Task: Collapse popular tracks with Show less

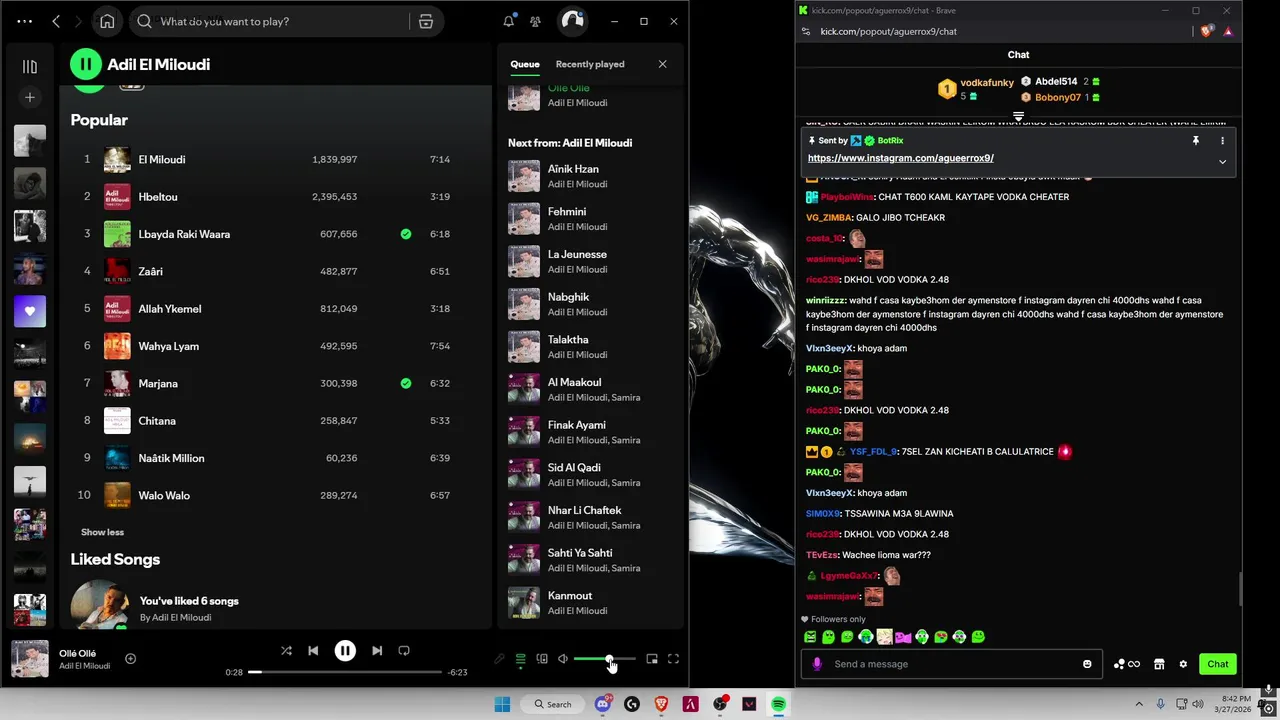Action: pos(102,532)
